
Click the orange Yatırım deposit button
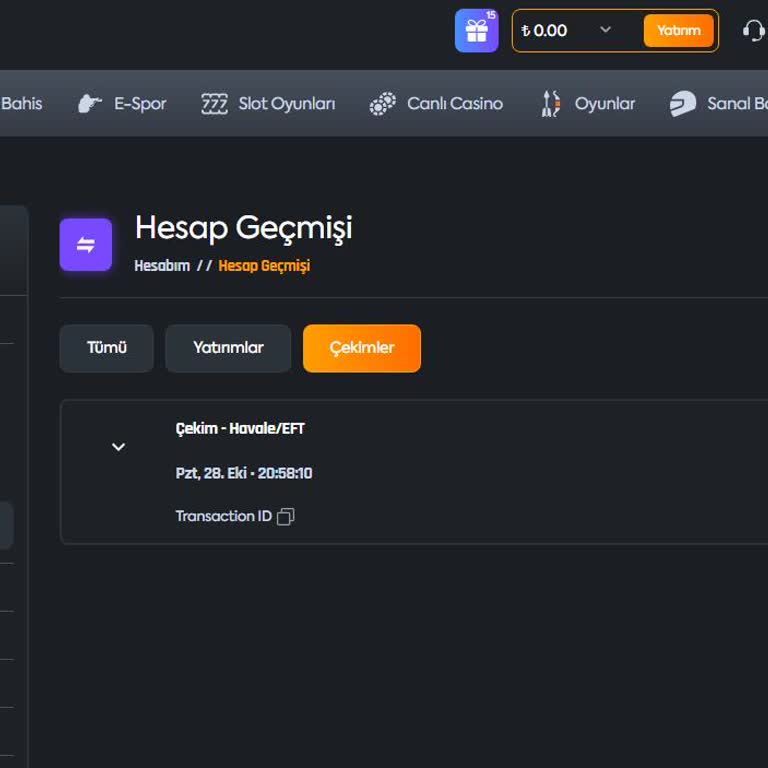click(x=678, y=30)
